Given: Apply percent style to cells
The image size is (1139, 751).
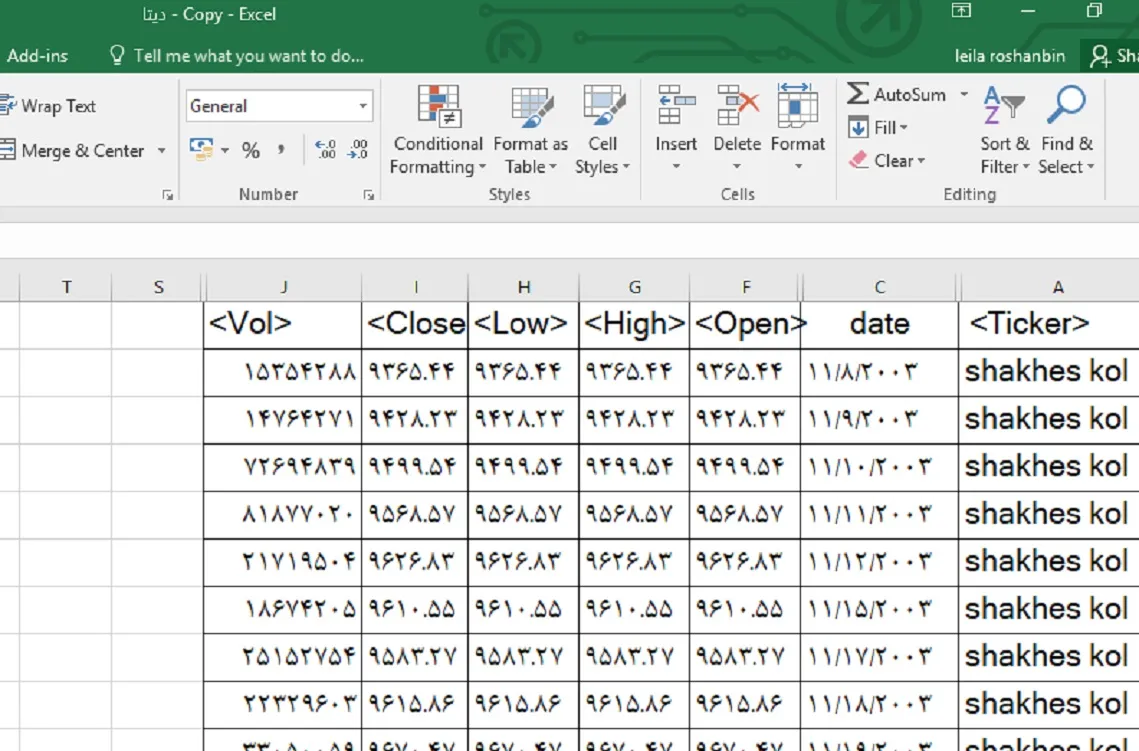Looking at the screenshot, I should (251, 150).
